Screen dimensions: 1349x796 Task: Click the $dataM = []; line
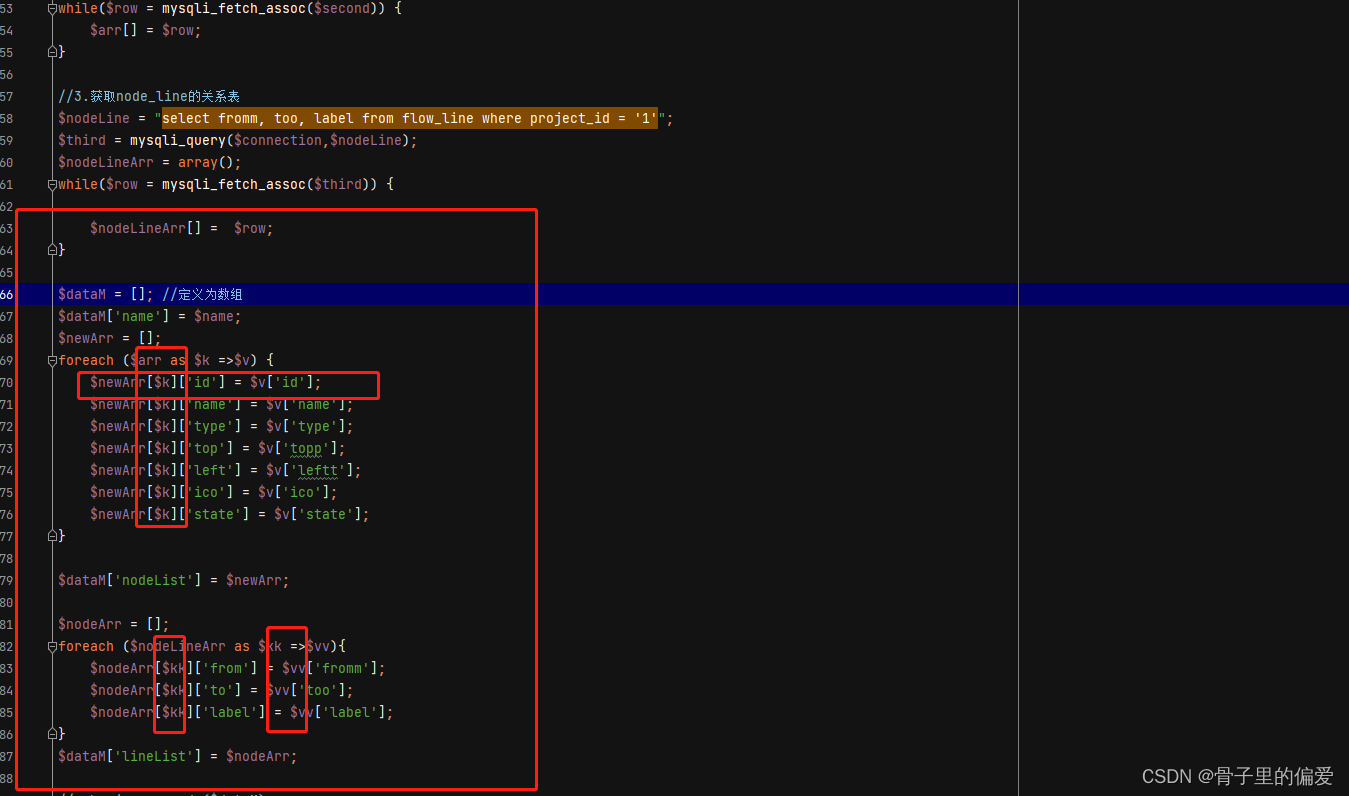(106, 294)
